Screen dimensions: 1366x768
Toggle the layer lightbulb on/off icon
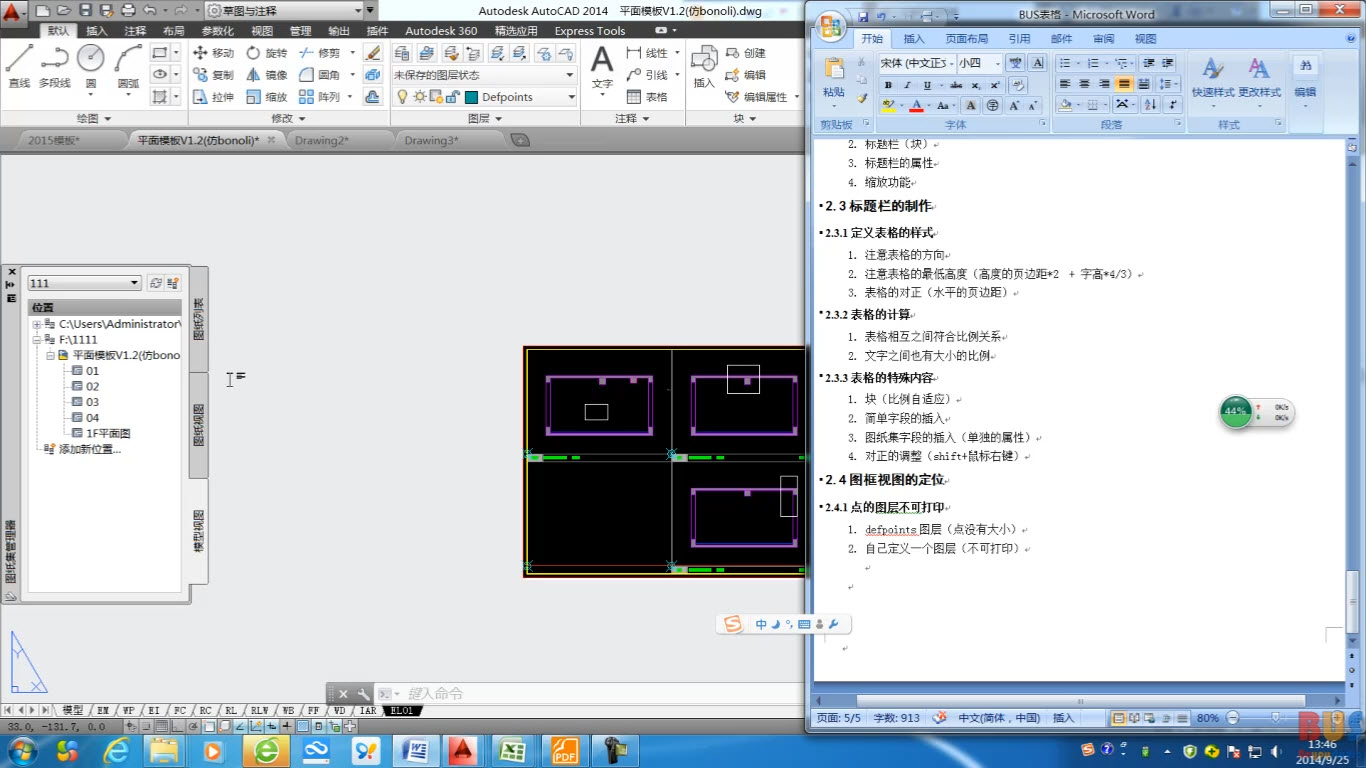point(403,97)
